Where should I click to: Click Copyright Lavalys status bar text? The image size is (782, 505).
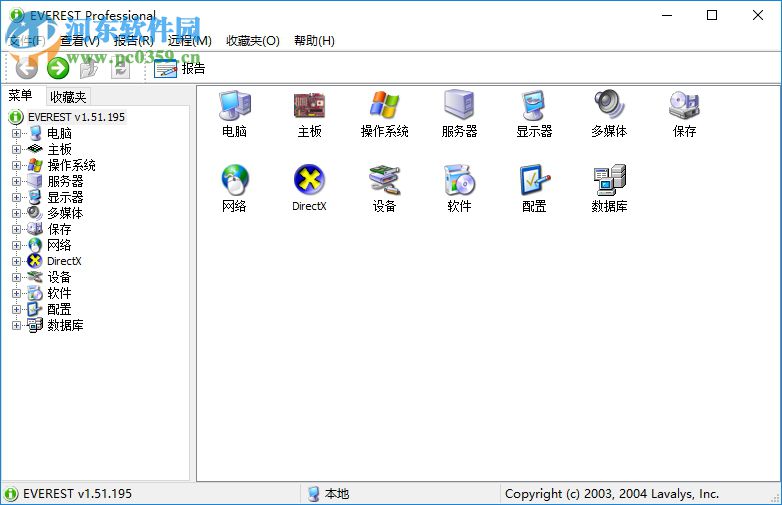[612, 494]
